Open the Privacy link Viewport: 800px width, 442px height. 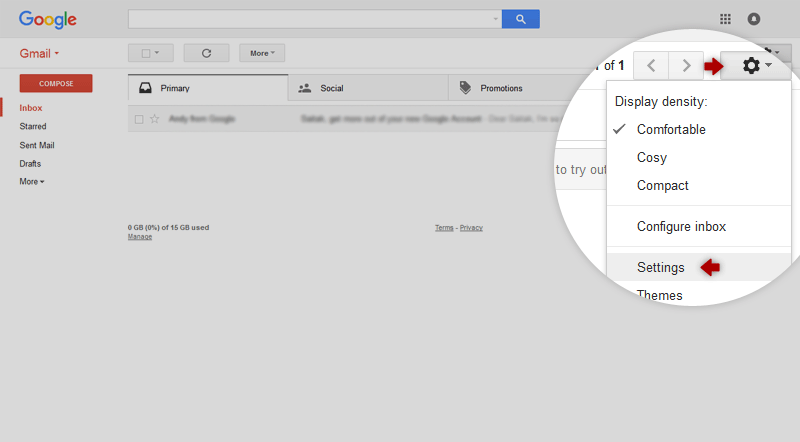tap(471, 228)
